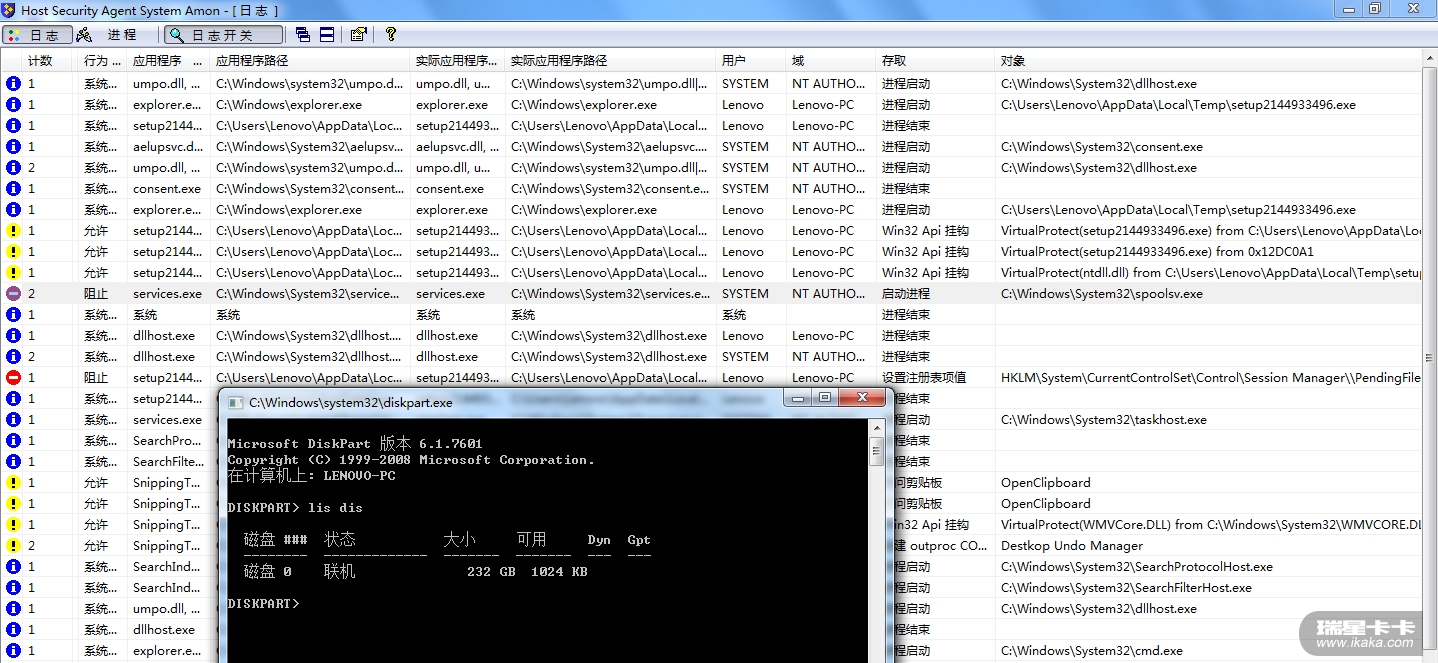Minimize the diskpart.exe console window
Screen dimensions: 1438x663
point(800,398)
